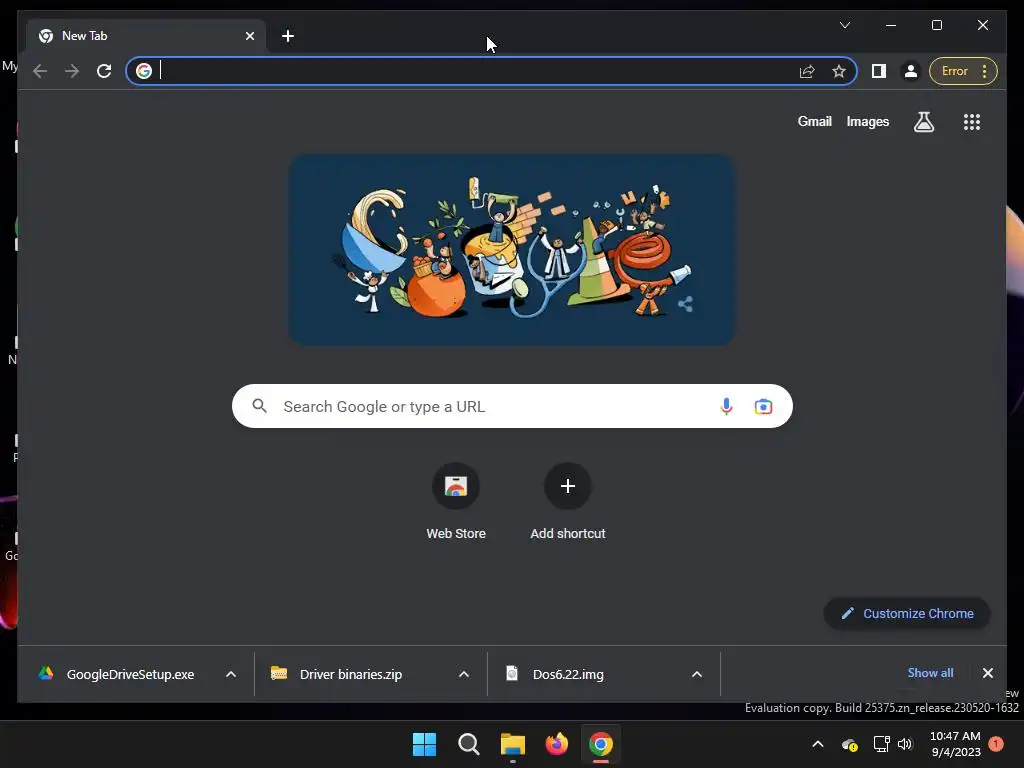Launch Firefox from taskbar
The image size is (1024, 768).
pos(557,744)
